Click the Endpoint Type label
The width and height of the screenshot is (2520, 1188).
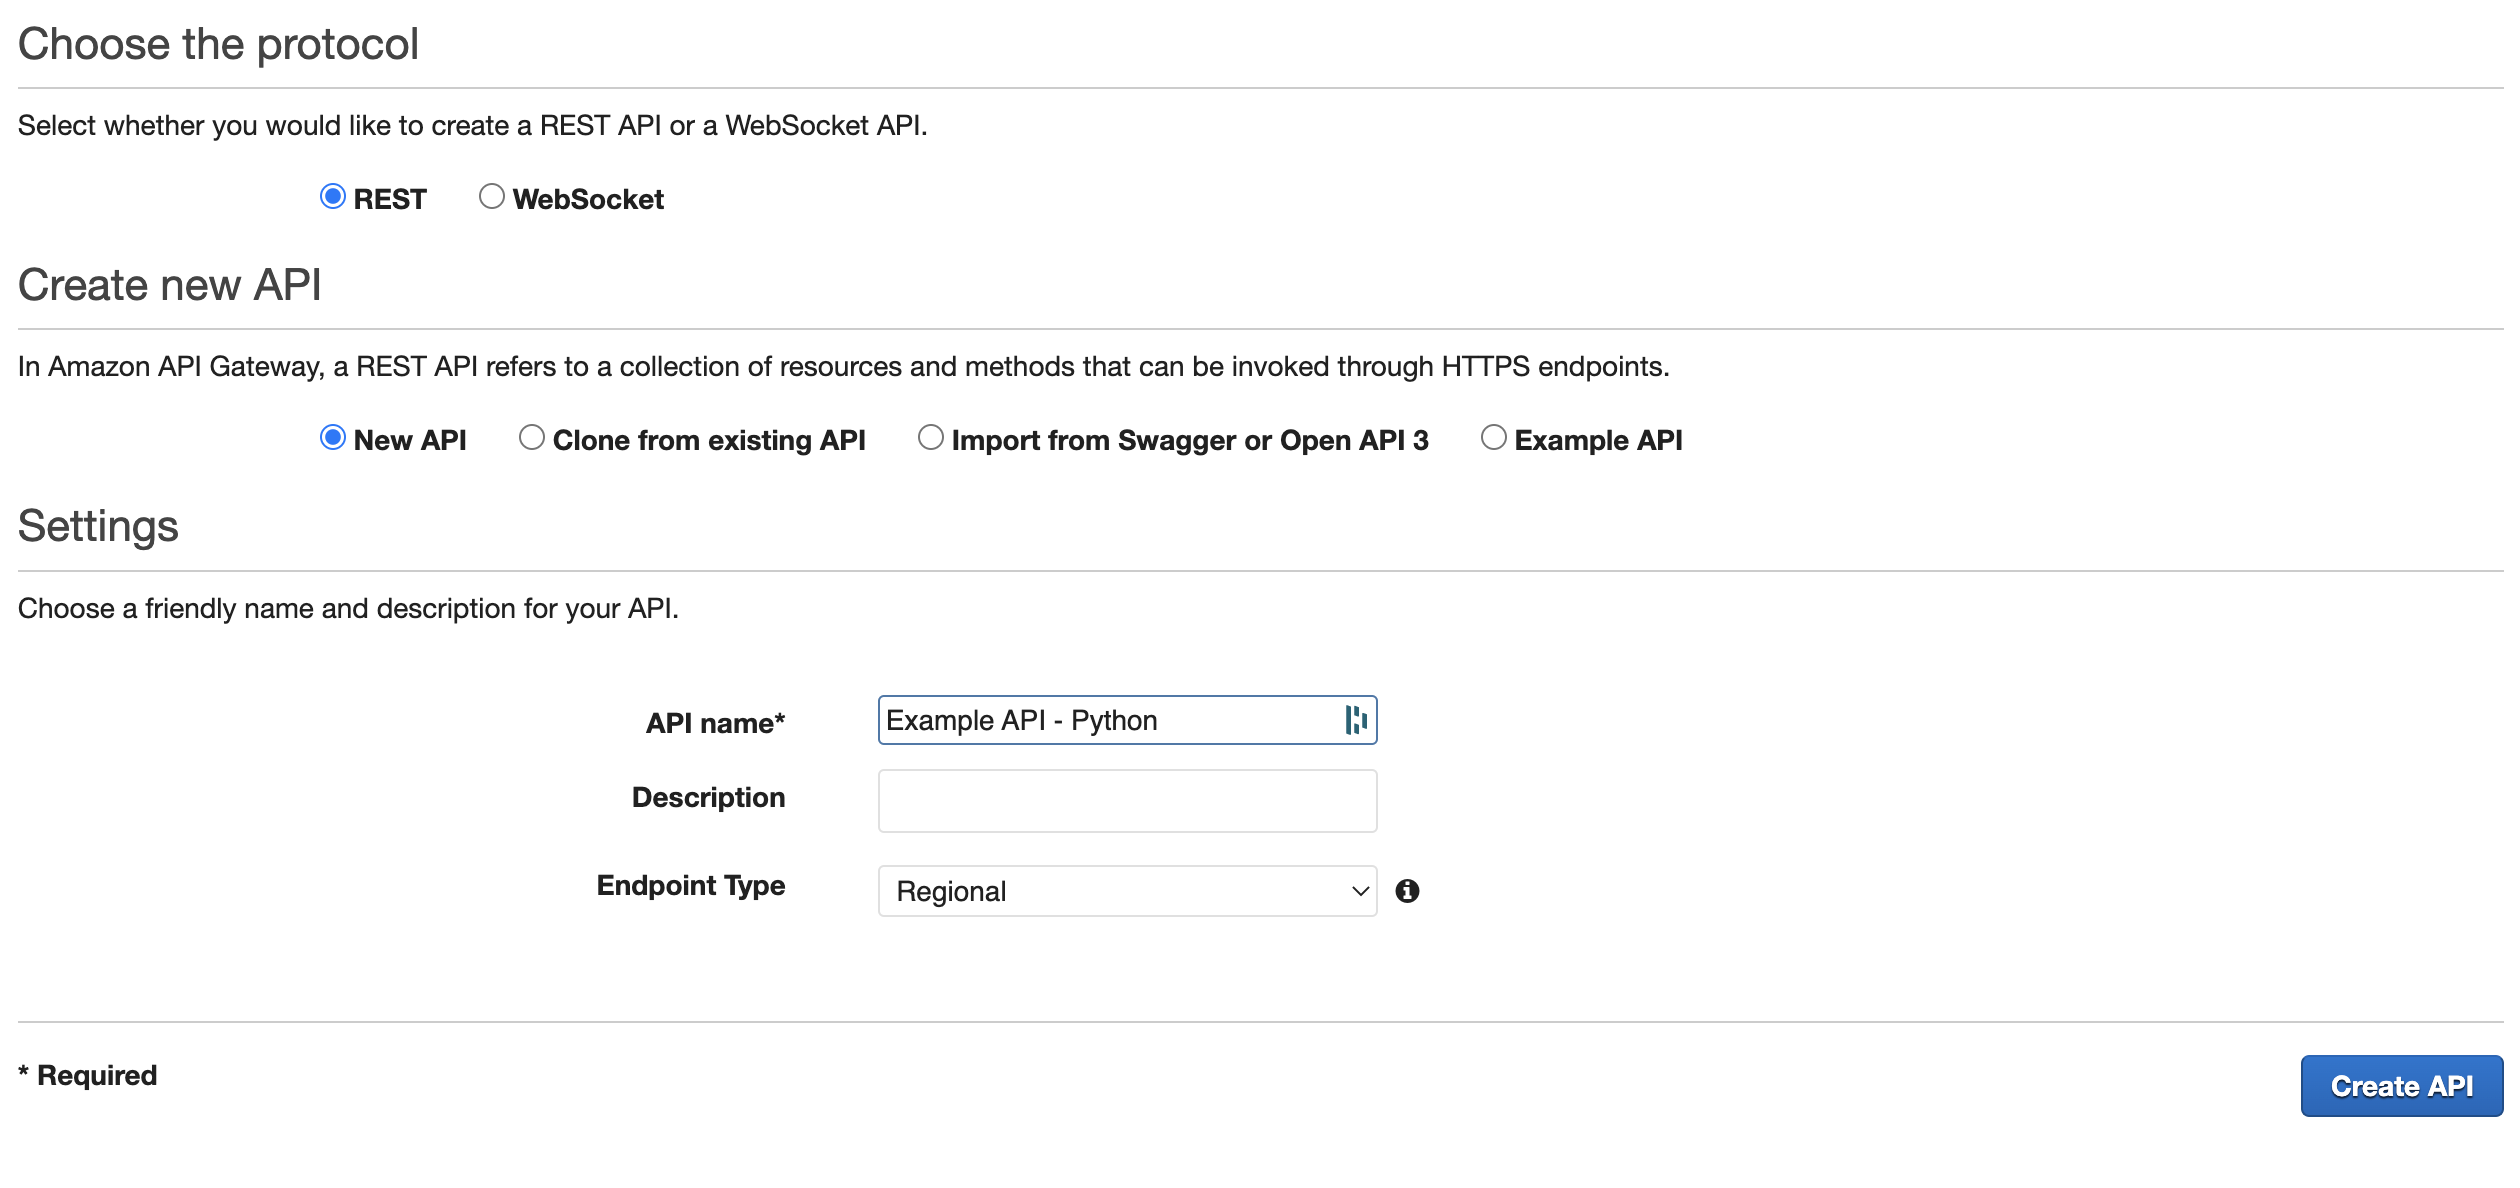690,885
